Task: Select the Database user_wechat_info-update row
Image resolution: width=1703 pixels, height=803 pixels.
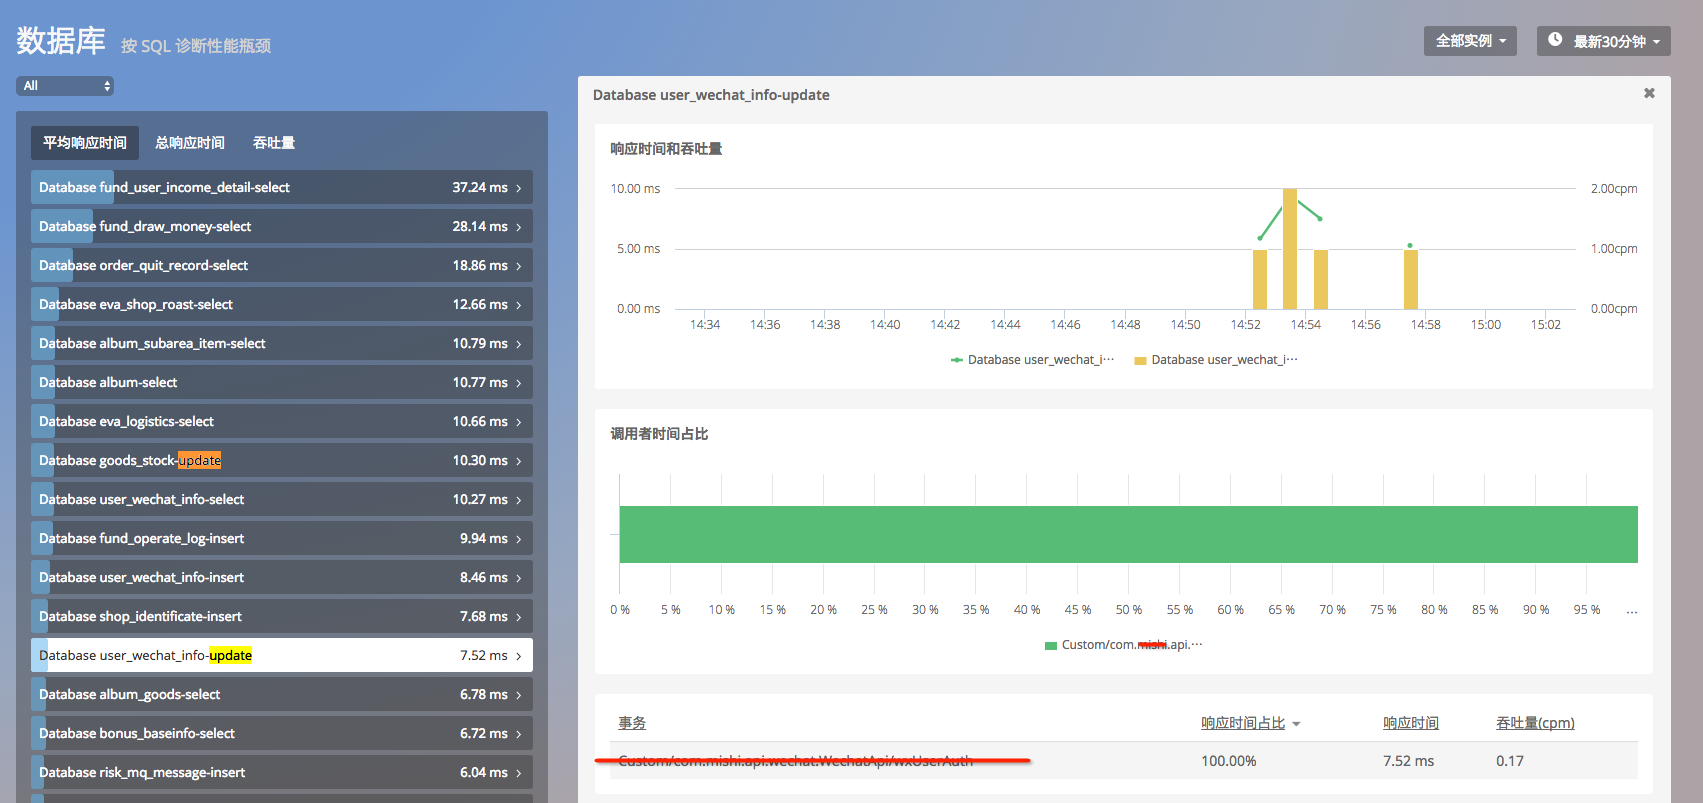Action: 282,655
